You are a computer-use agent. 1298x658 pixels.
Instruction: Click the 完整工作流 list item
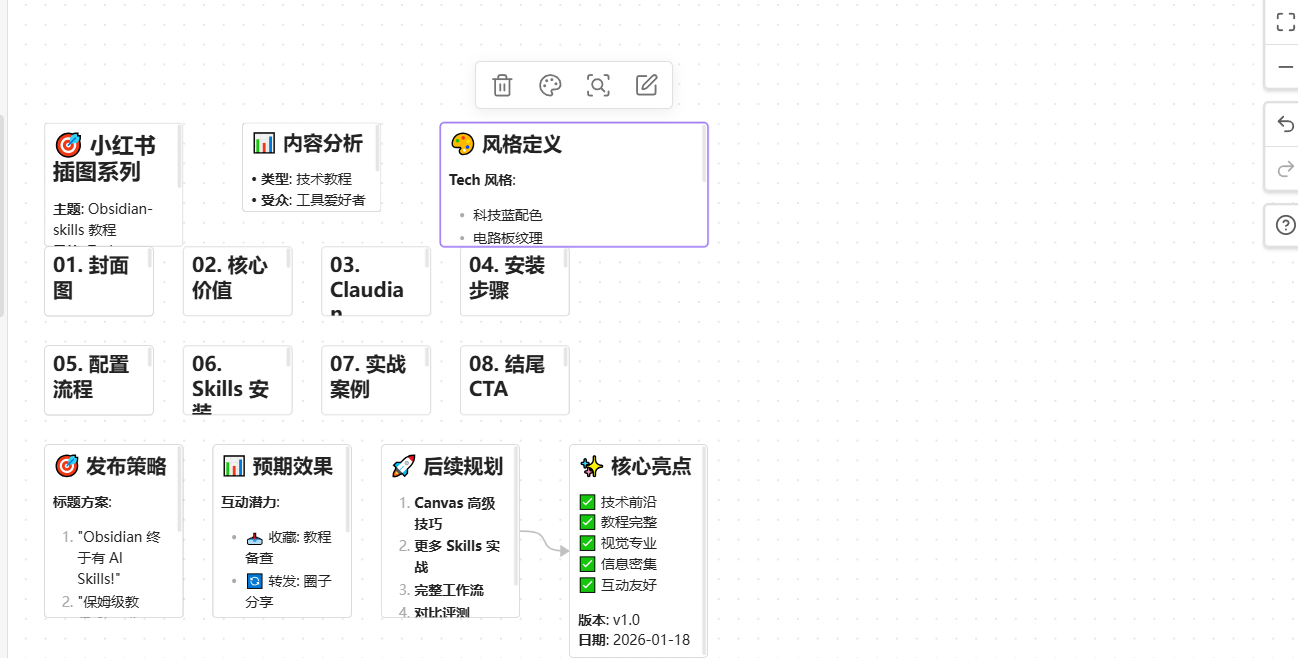coord(449,590)
